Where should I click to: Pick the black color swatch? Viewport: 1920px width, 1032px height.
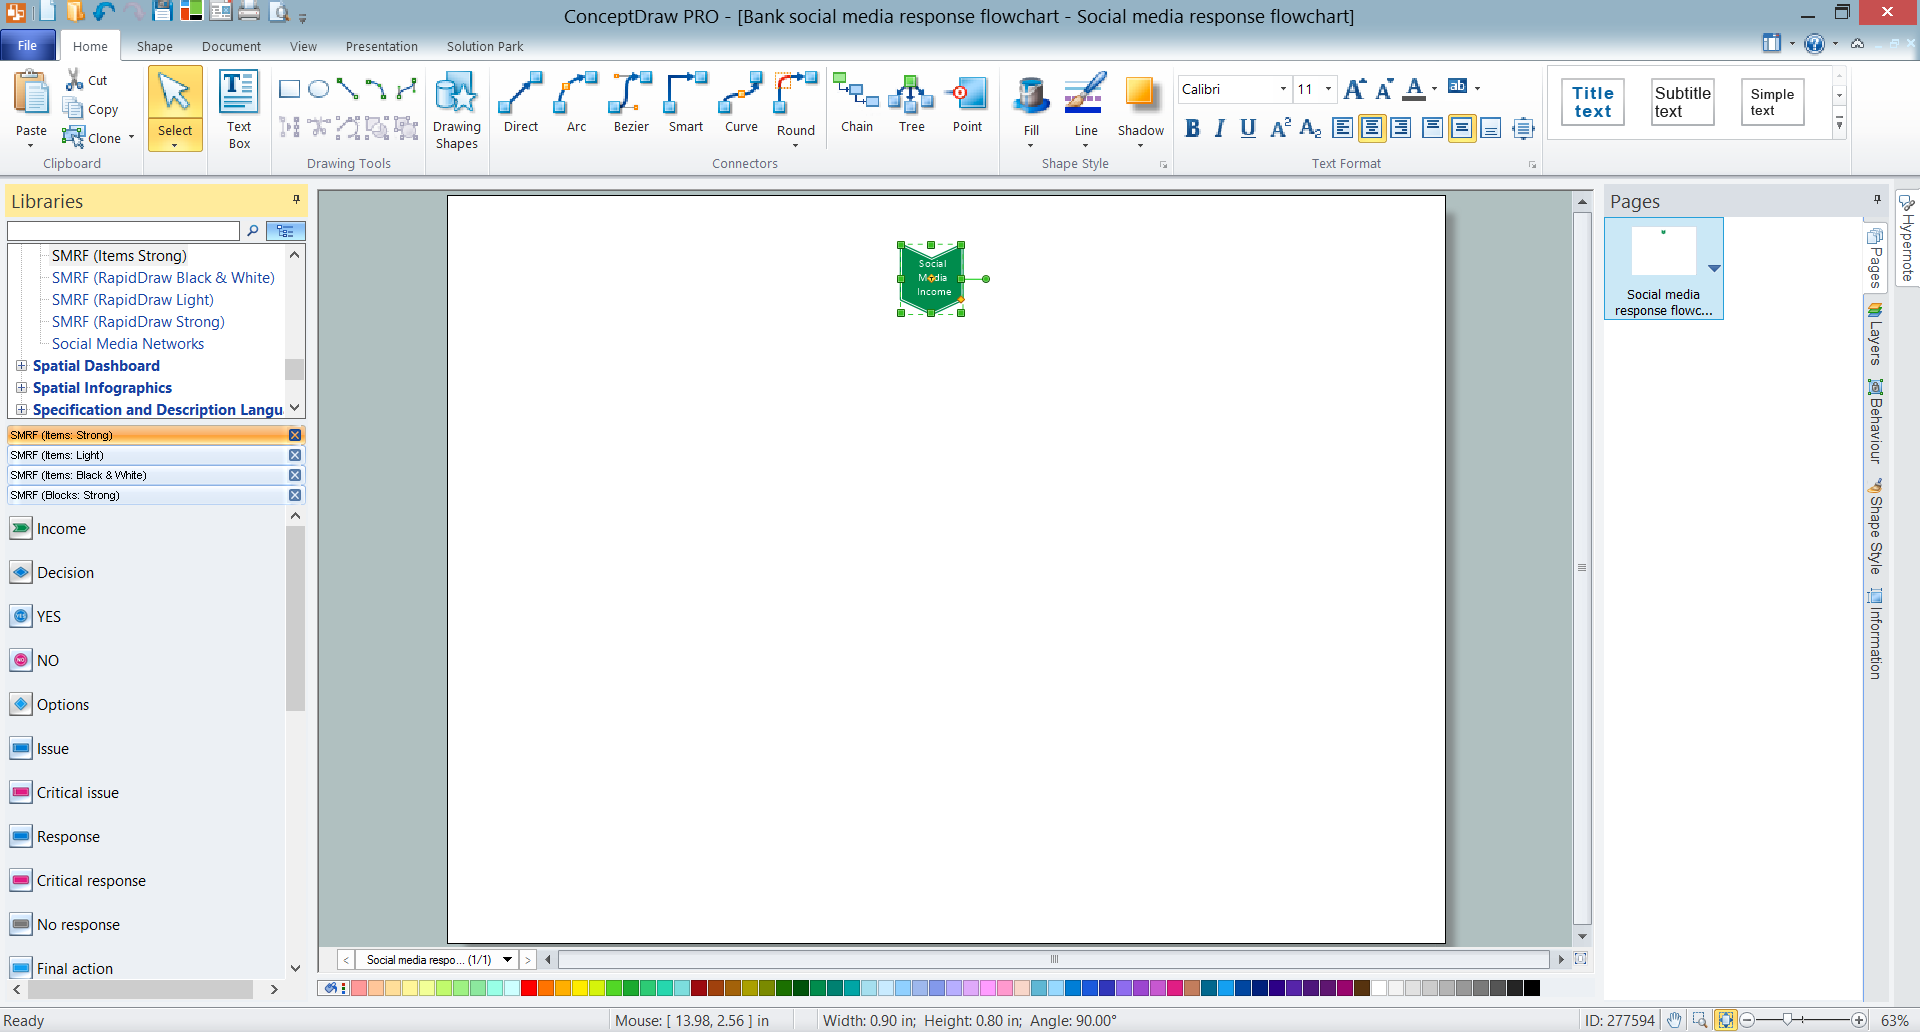[x=1532, y=989]
